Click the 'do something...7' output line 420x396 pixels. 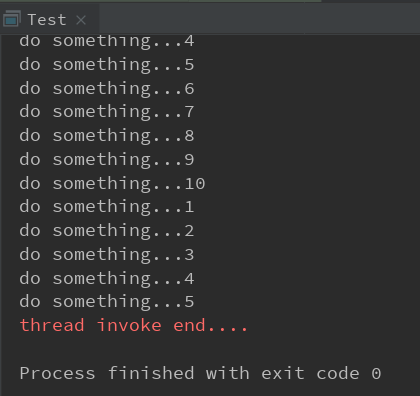coord(107,112)
